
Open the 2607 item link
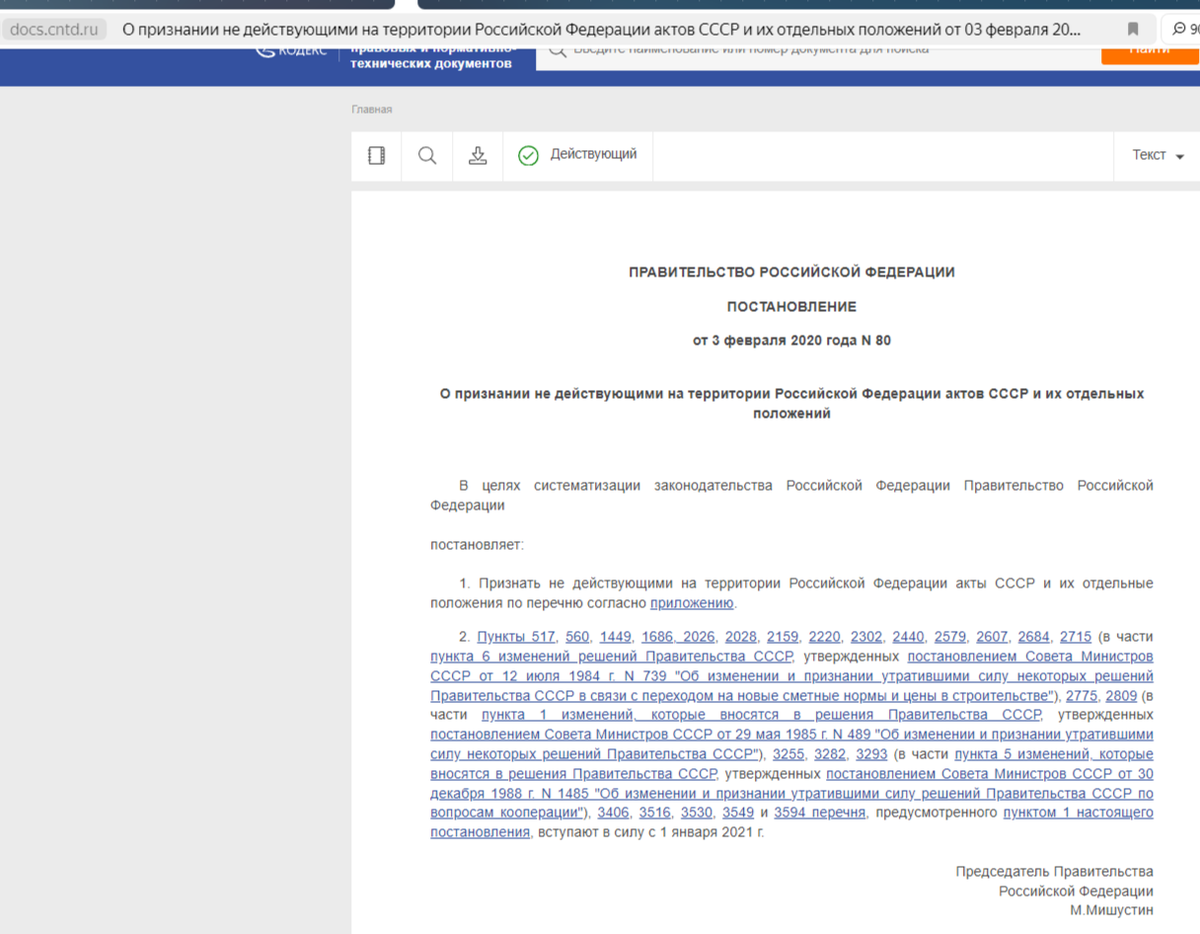992,637
